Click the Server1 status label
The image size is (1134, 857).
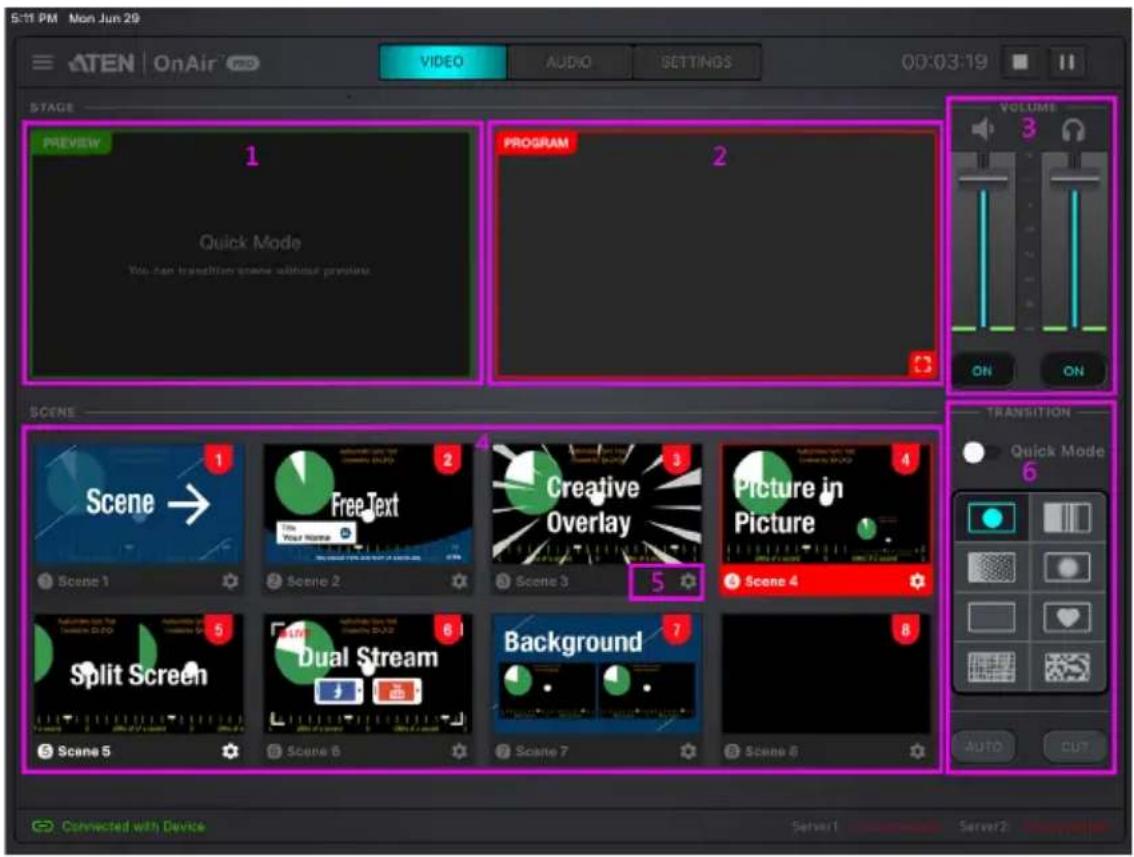815,826
